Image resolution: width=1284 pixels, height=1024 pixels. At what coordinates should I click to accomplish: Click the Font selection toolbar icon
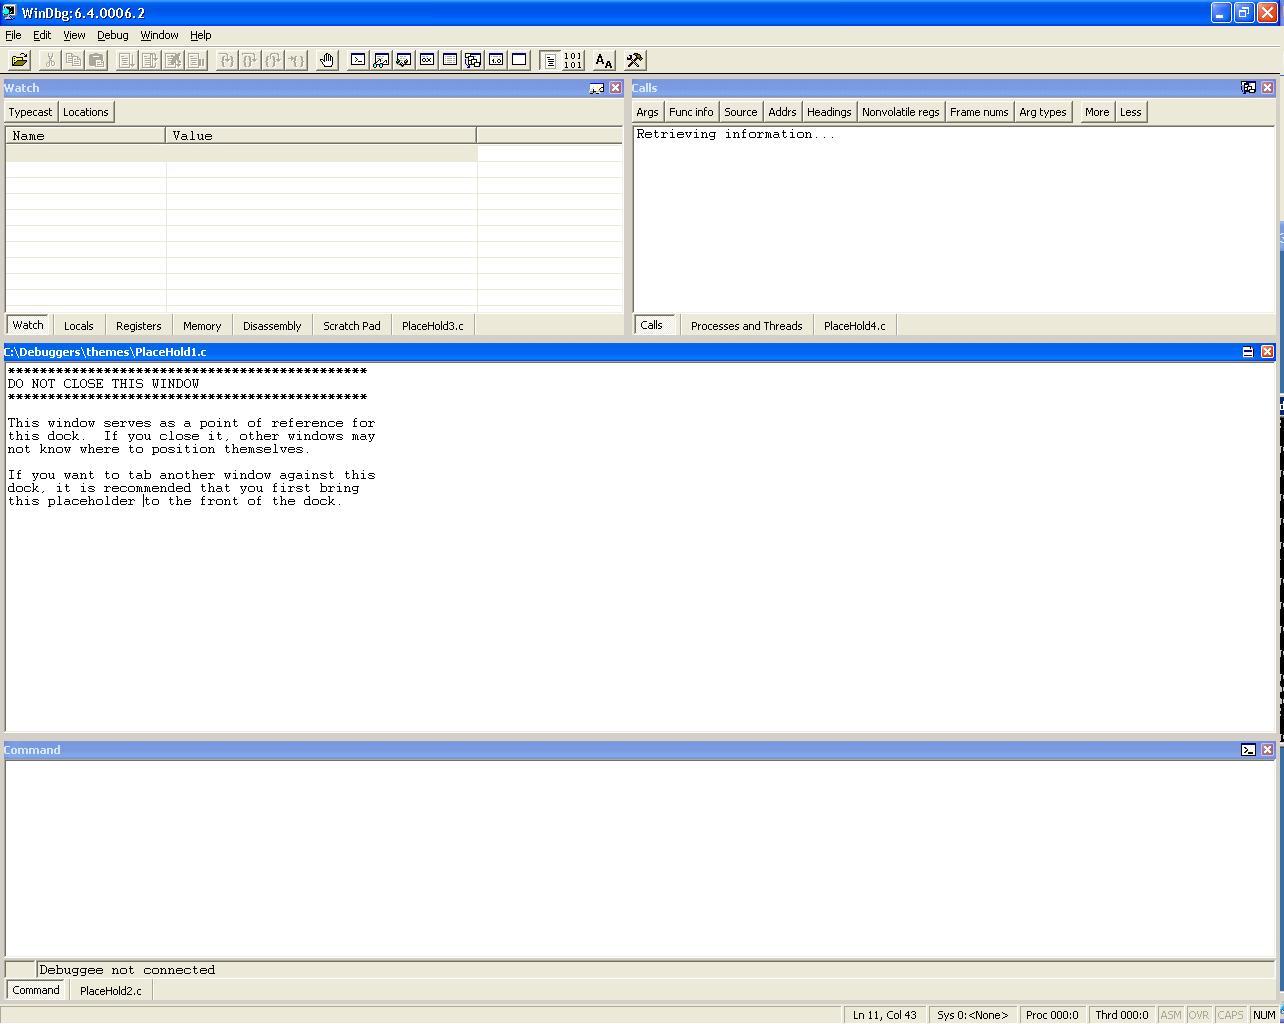click(x=603, y=60)
